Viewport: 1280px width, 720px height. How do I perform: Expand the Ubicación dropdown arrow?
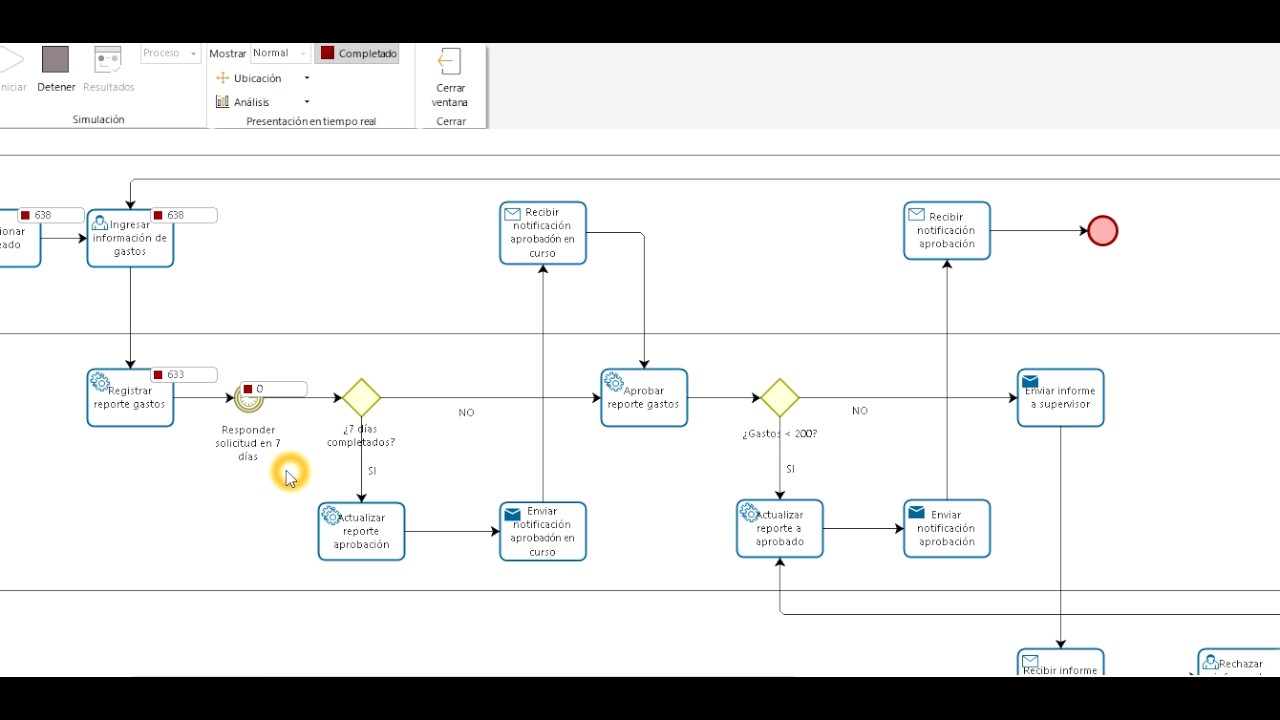(307, 78)
